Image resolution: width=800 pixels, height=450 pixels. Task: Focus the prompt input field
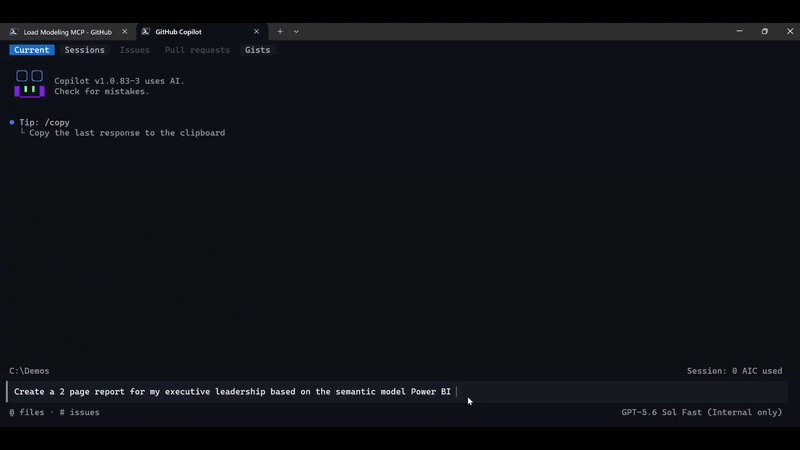pos(397,392)
